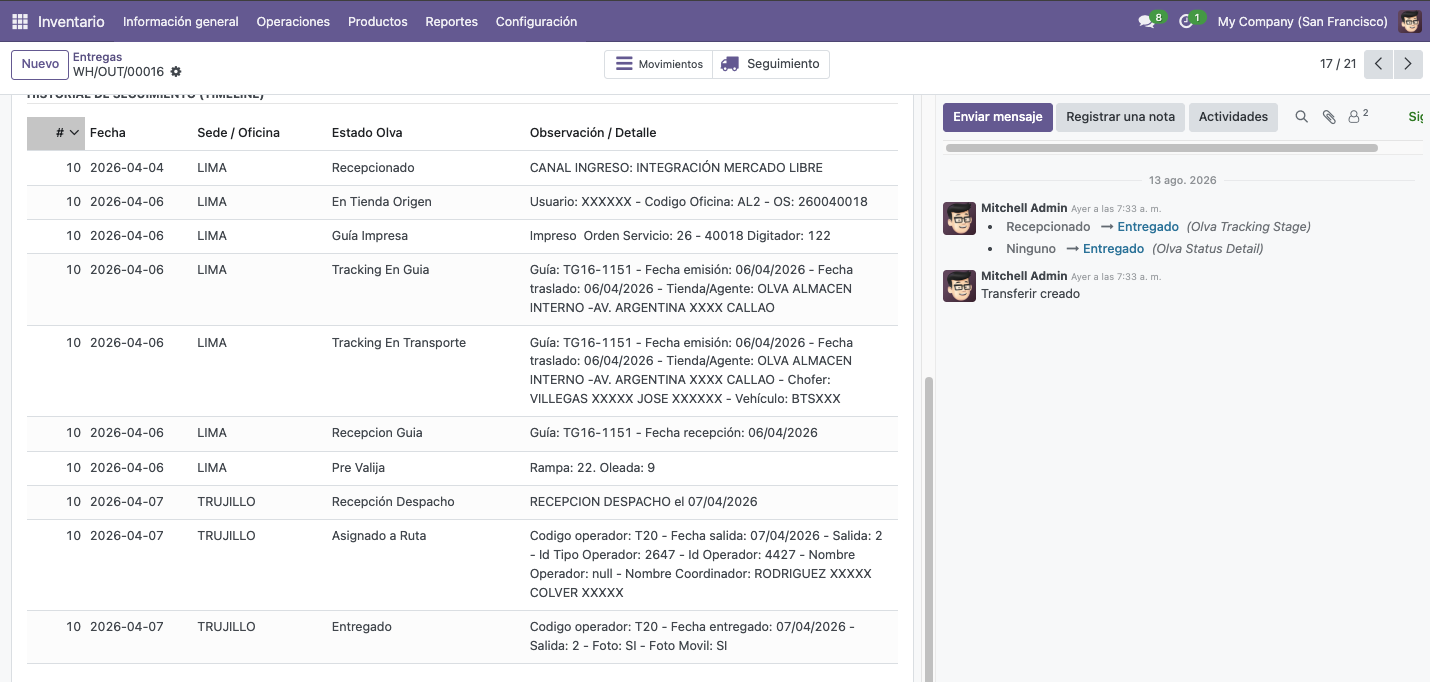The image size is (1430, 682).
Task: Click Usuario: XXXXXX - Codigo Oficina: AL2 detail
Action: click(699, 202)
